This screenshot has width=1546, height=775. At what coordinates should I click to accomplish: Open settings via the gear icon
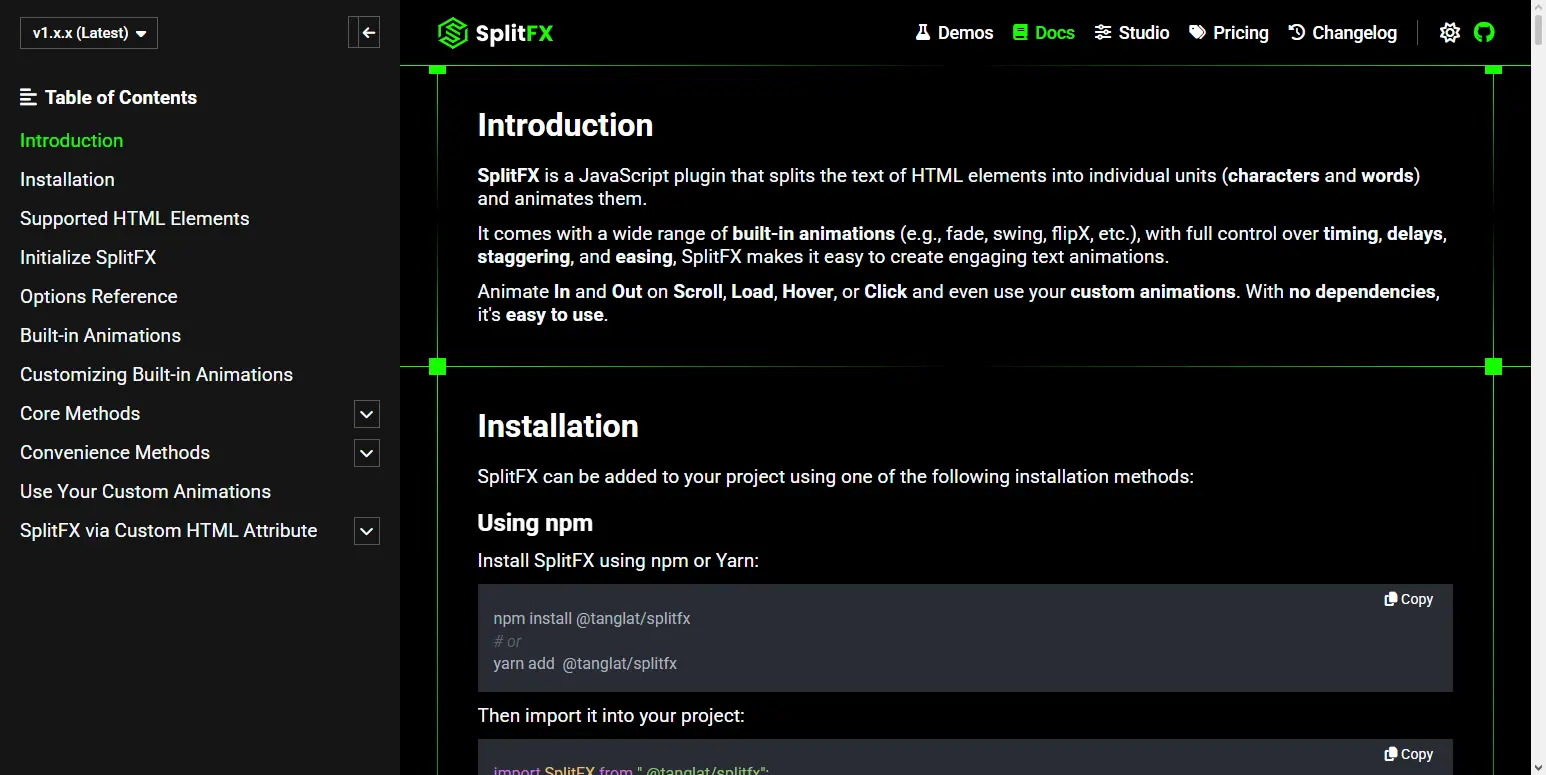[x=1449, y=33]
